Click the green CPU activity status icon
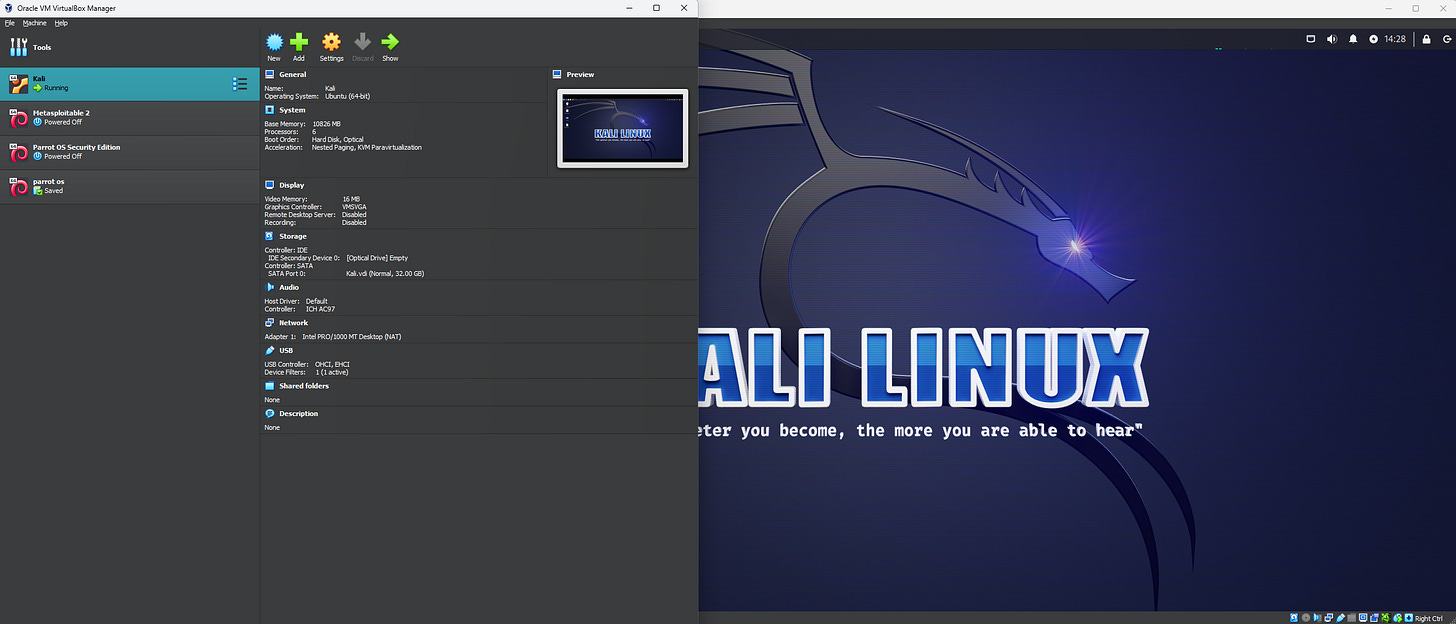The height and width of the screenshot is (624, 1456). pyautogui.click(x=1386, y=617)
